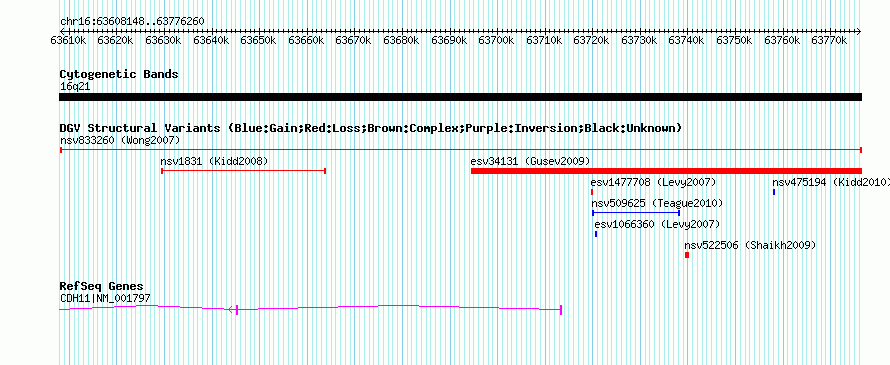This screenshot has height=365, width=890.
Task: Click the chr16:63608148..63776260 coordinate label
Action: point(132,22)
